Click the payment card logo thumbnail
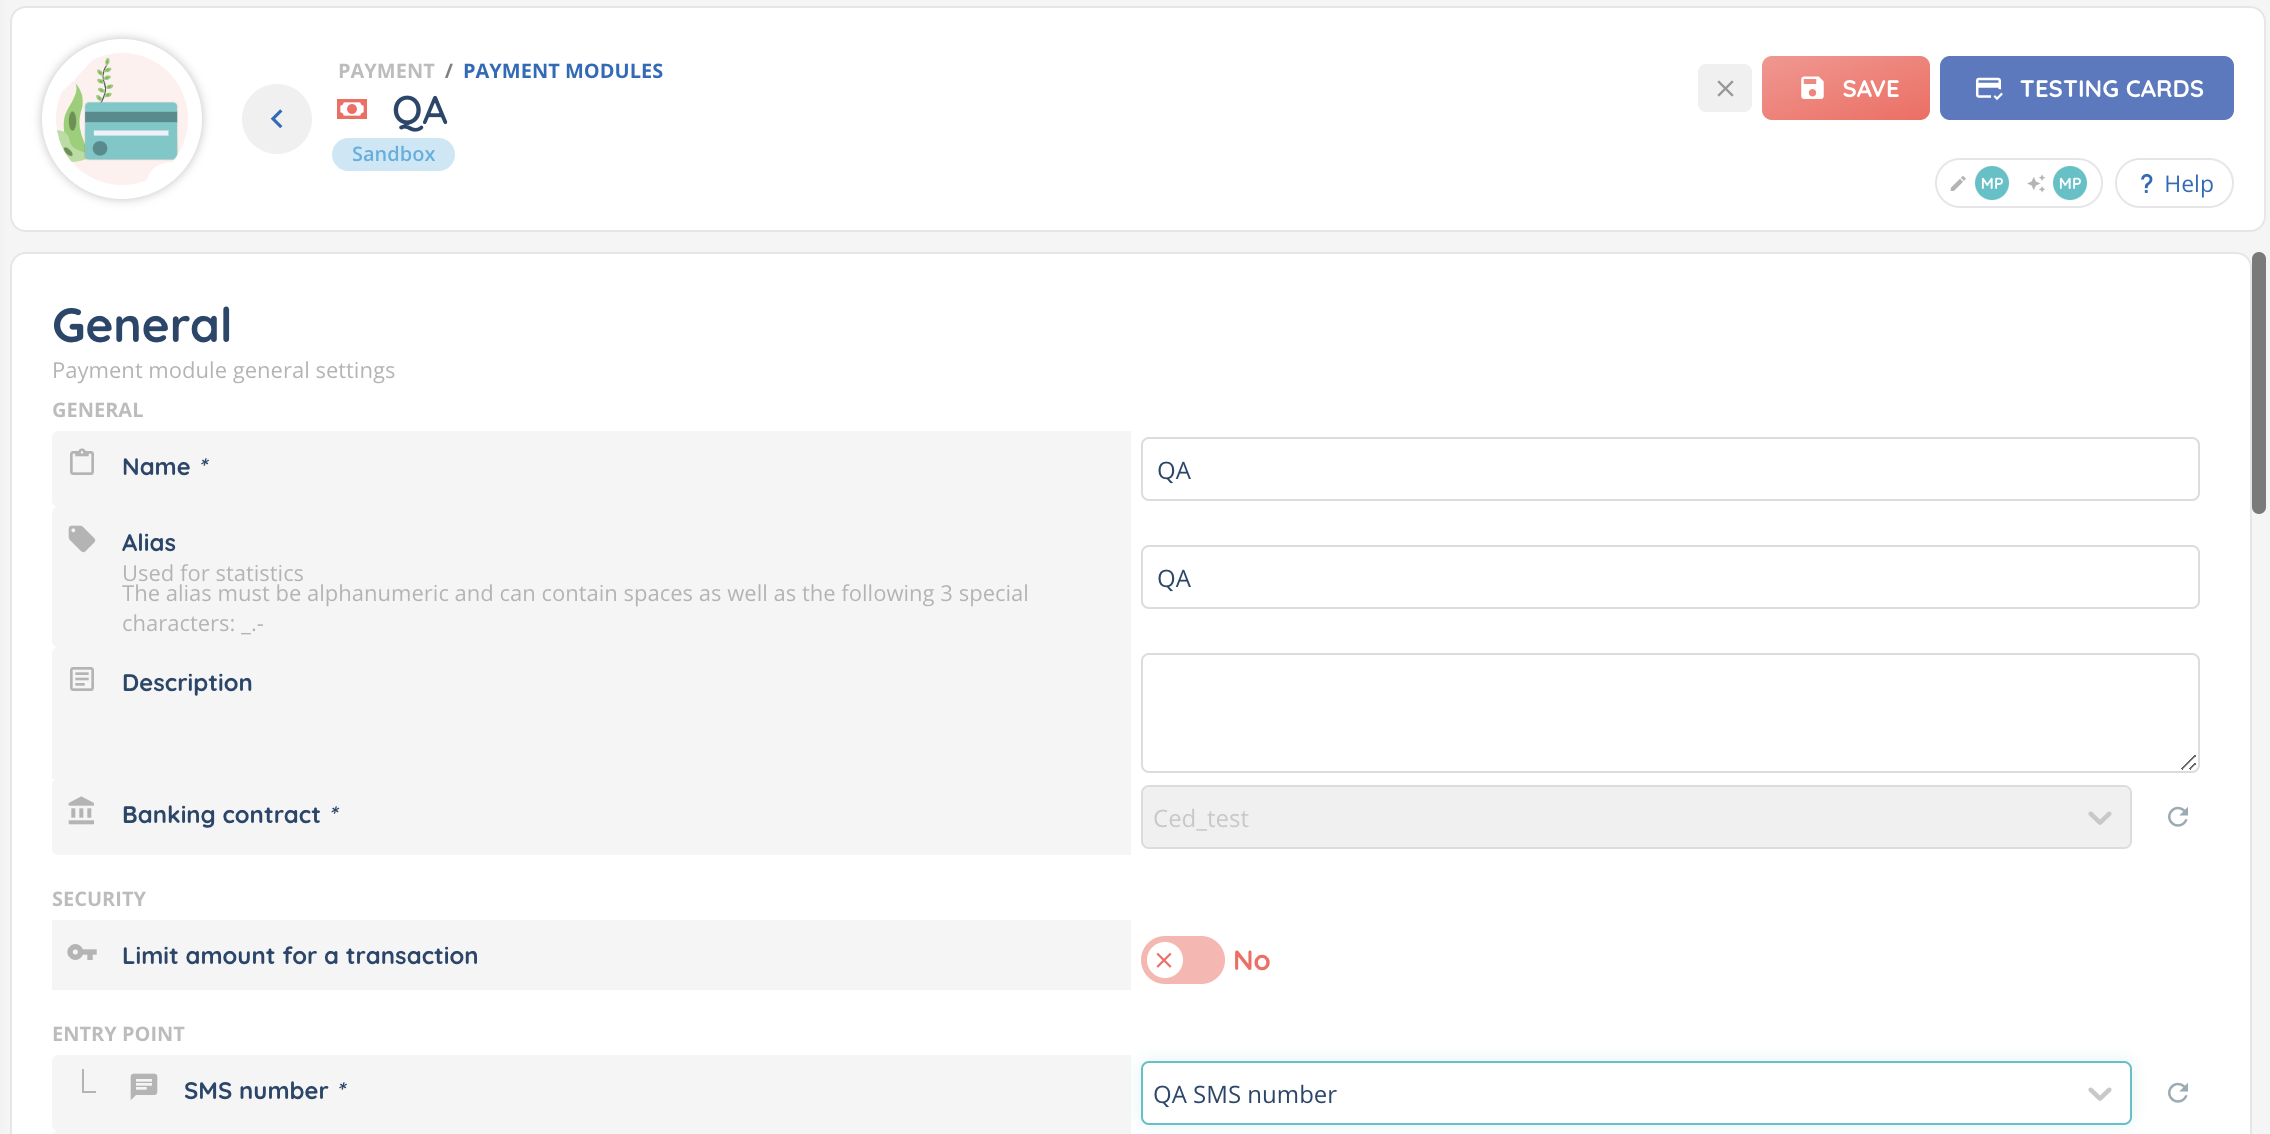Image resolution: width=2270 pixels, height=1134 pixels. point(122,119)
